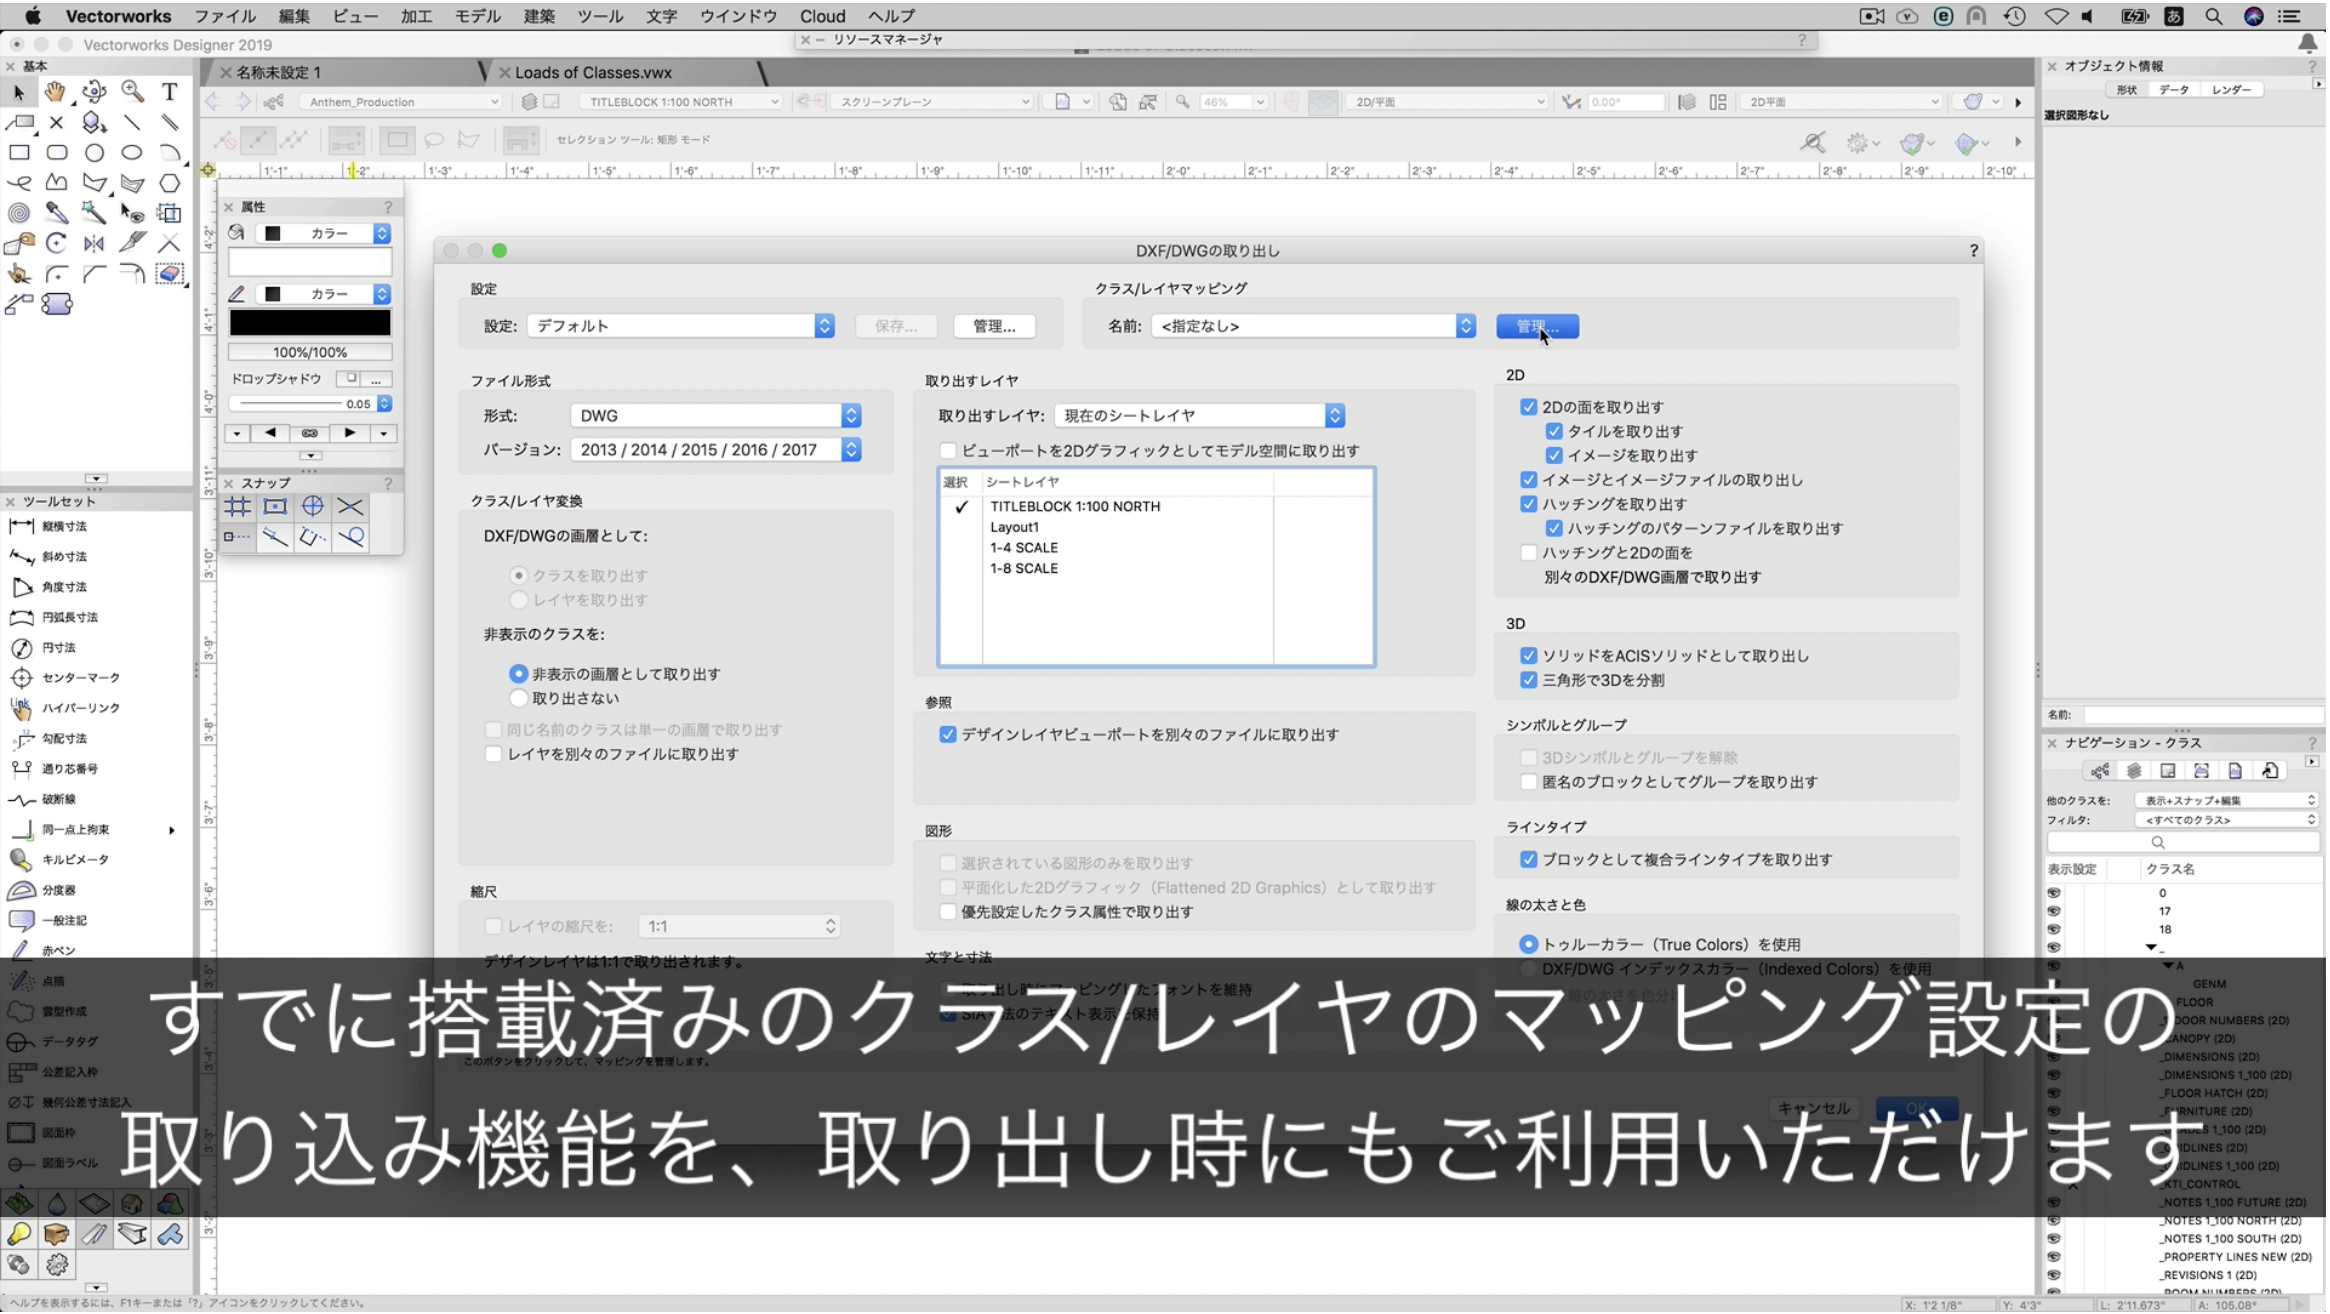Open the 取り出すレイヤ dropdown
The image size is (2330, 1314).
(1201, 416)
